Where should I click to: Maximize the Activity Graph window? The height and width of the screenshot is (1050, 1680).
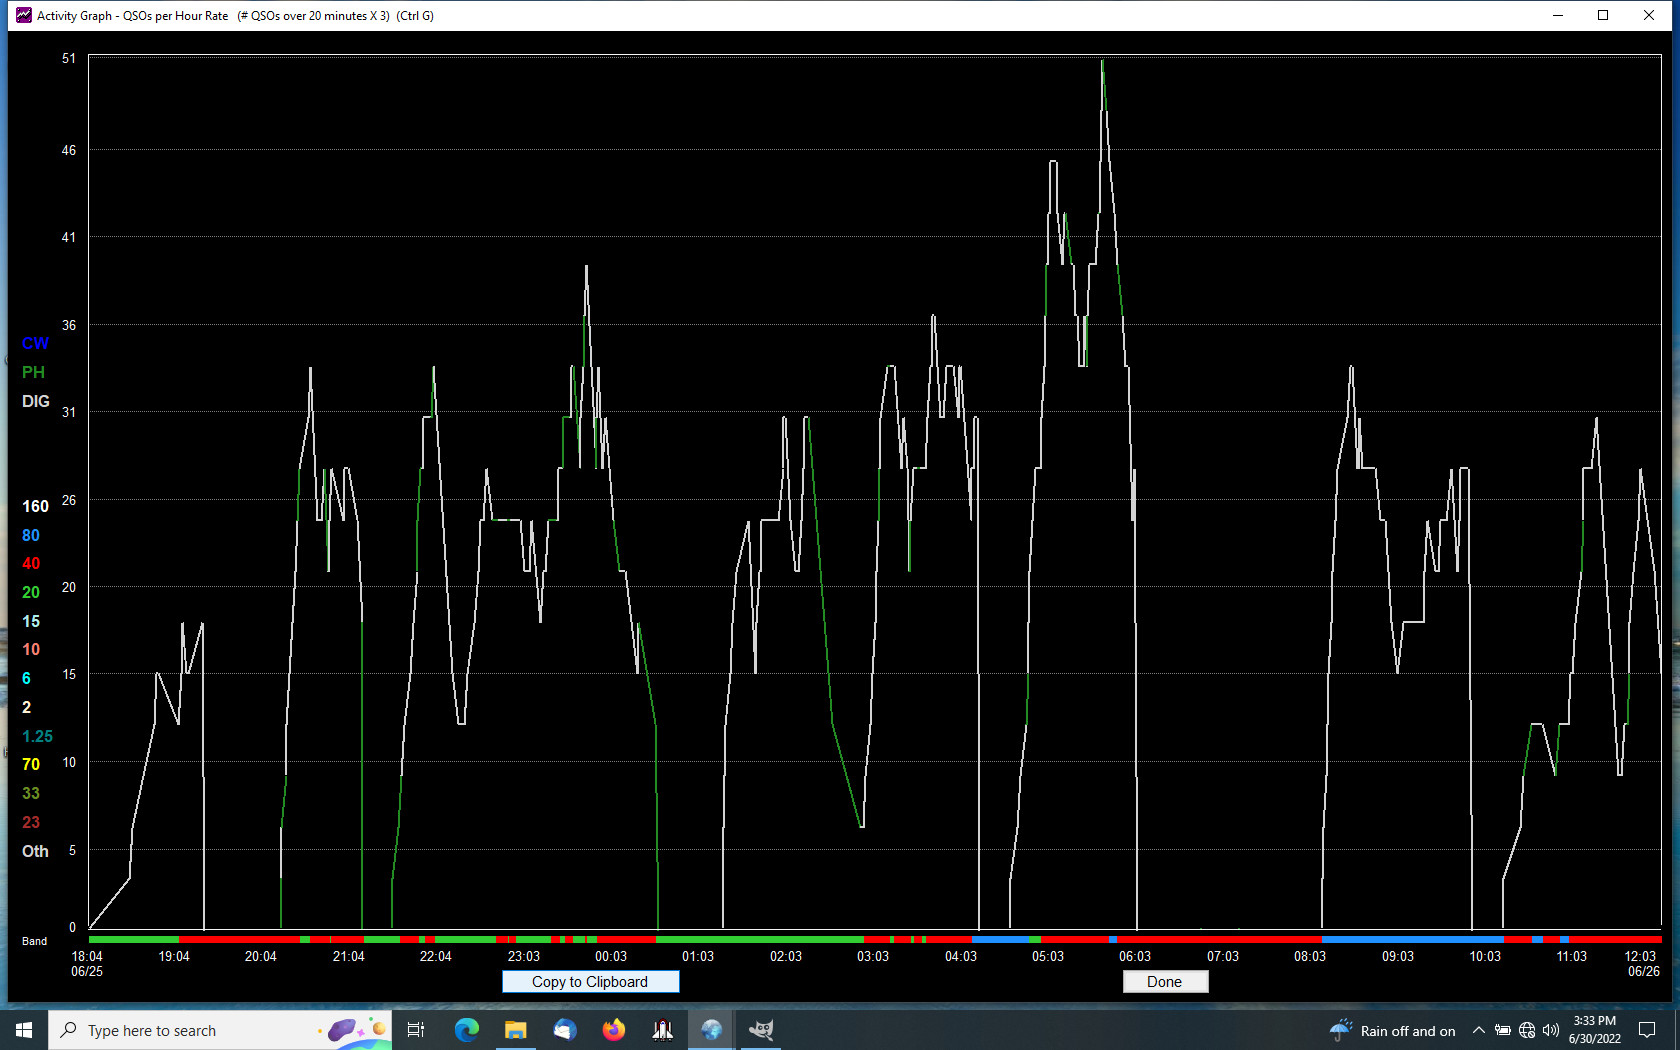[x=1603, y=15]
